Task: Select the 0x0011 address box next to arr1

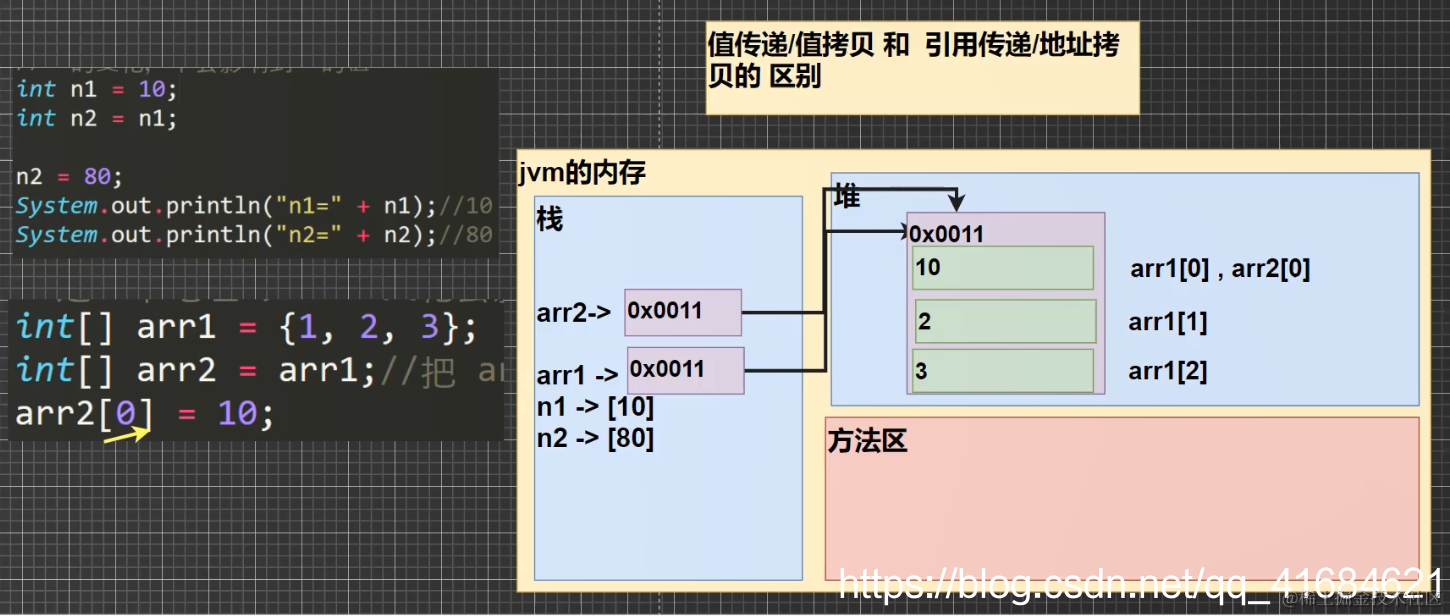Action: click(x=685, y=369)
